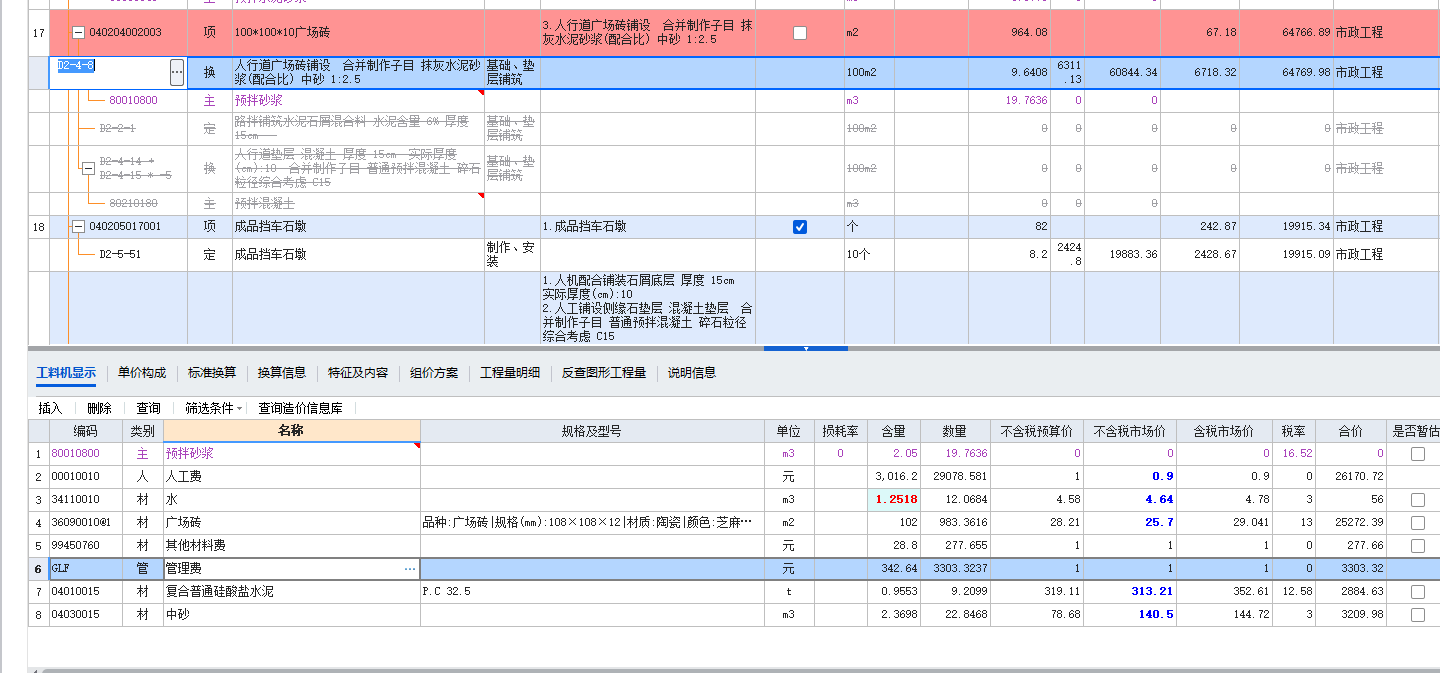Toggle 是否暂估 checkbox for 广场砖 row

1418,523
